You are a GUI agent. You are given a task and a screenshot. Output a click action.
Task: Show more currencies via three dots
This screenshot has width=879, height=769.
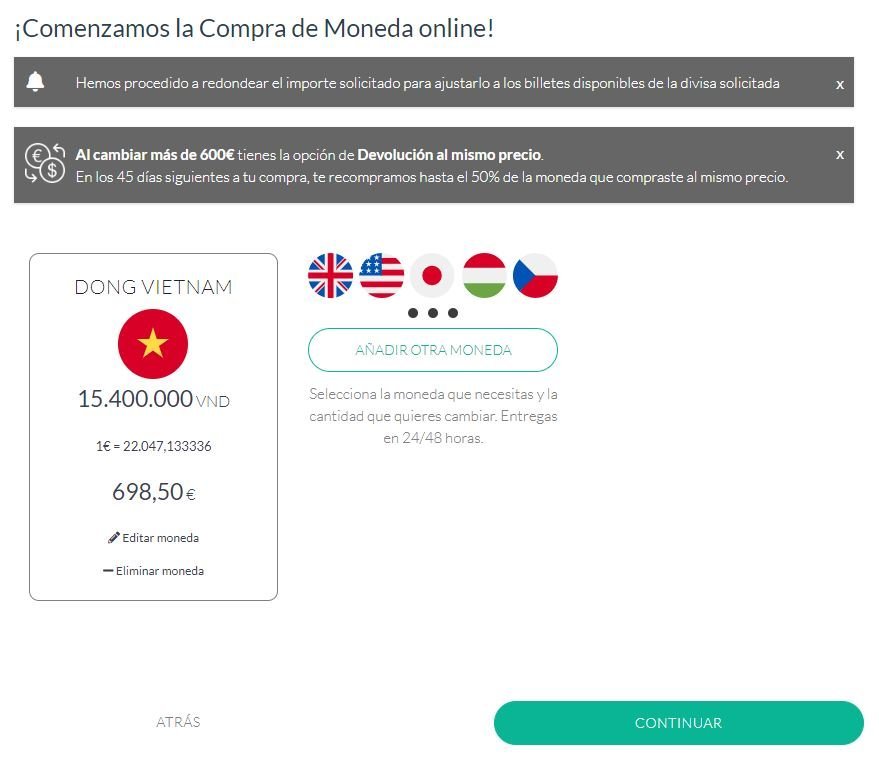pyautogui.click(x=432, y=313)
